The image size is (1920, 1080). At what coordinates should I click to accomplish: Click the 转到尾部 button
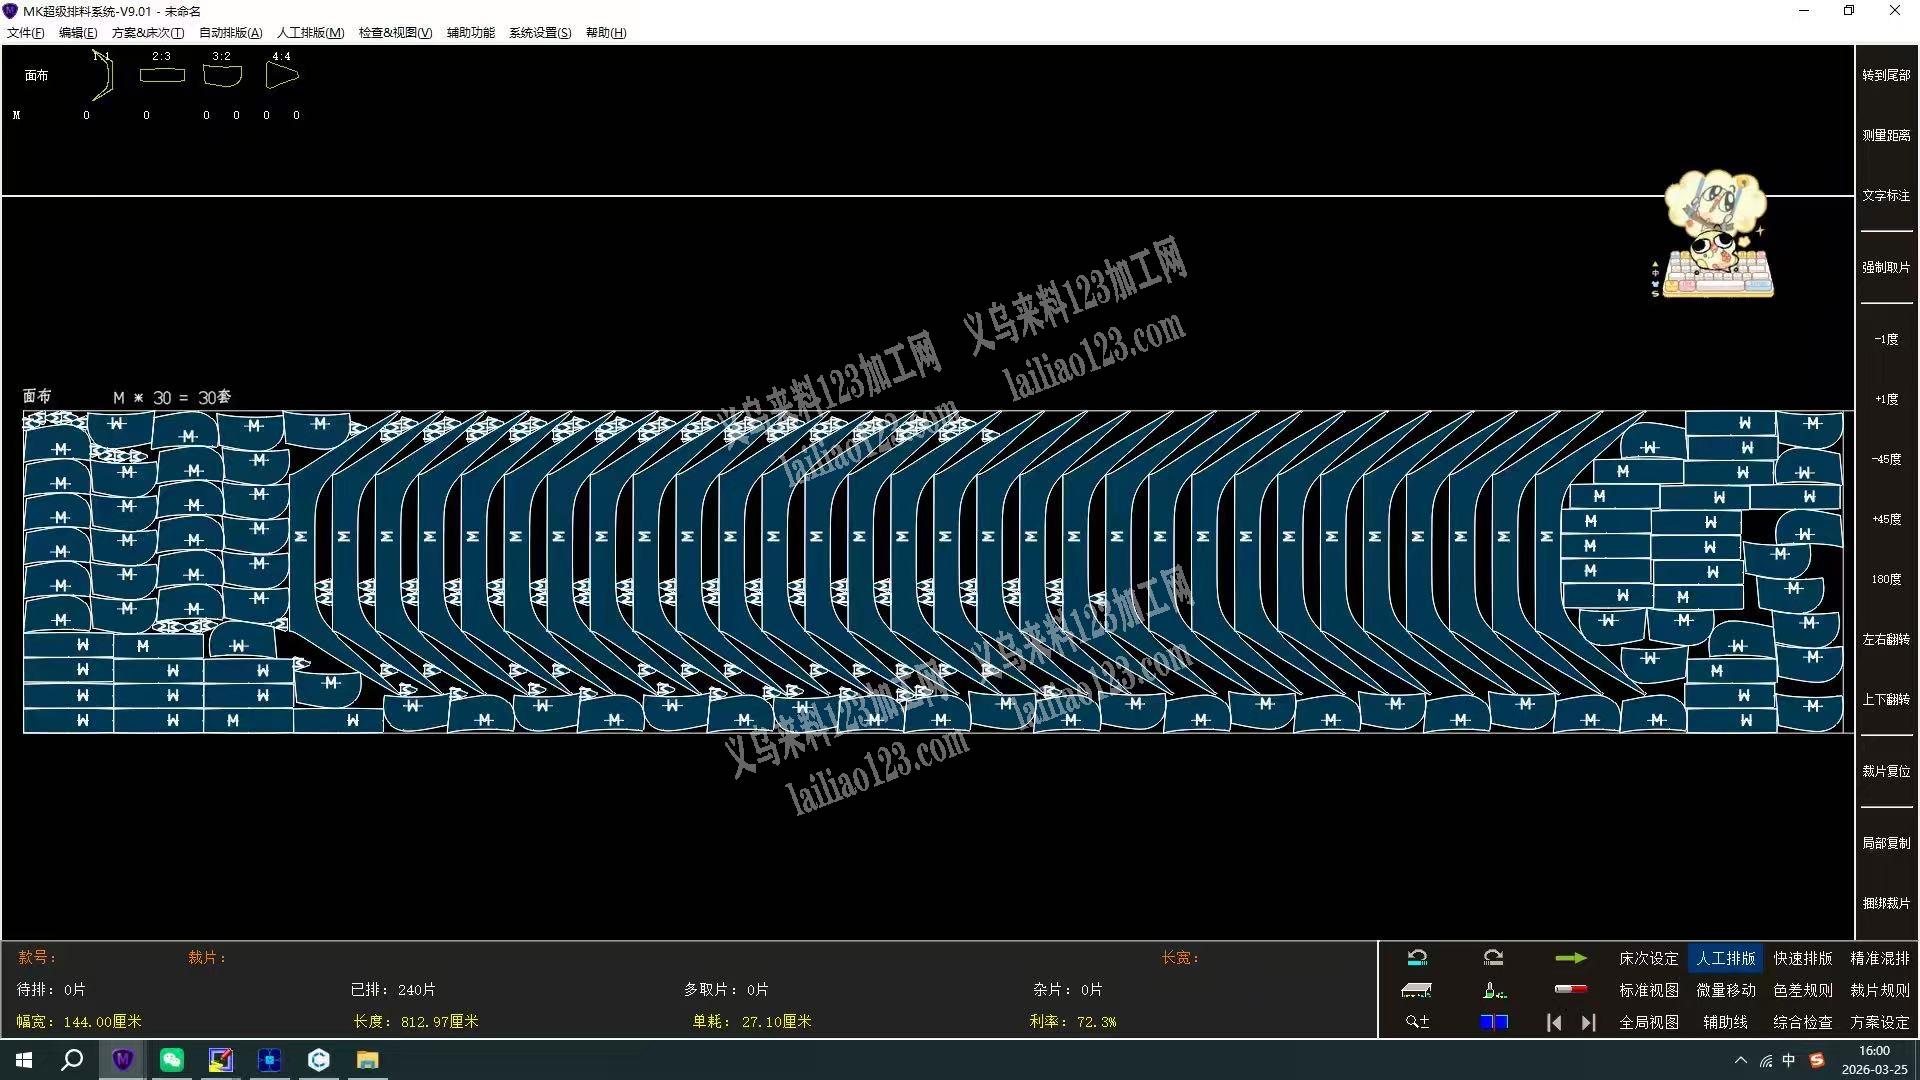[1886, 75]
